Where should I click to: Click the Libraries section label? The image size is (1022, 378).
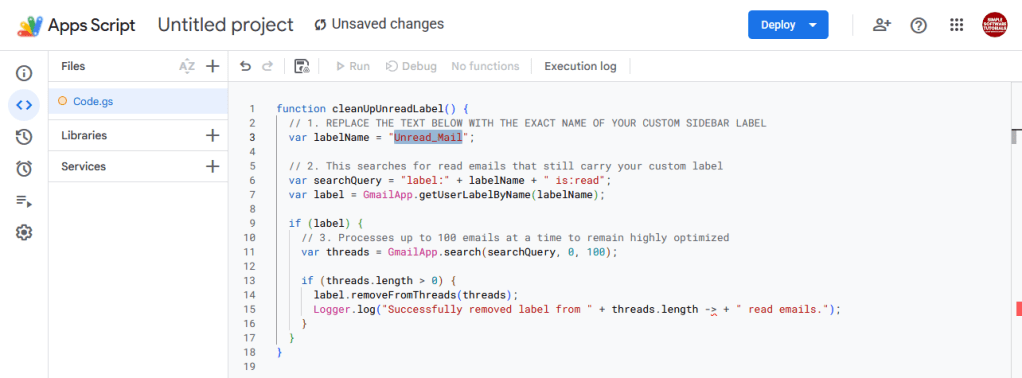click(84, 136)
